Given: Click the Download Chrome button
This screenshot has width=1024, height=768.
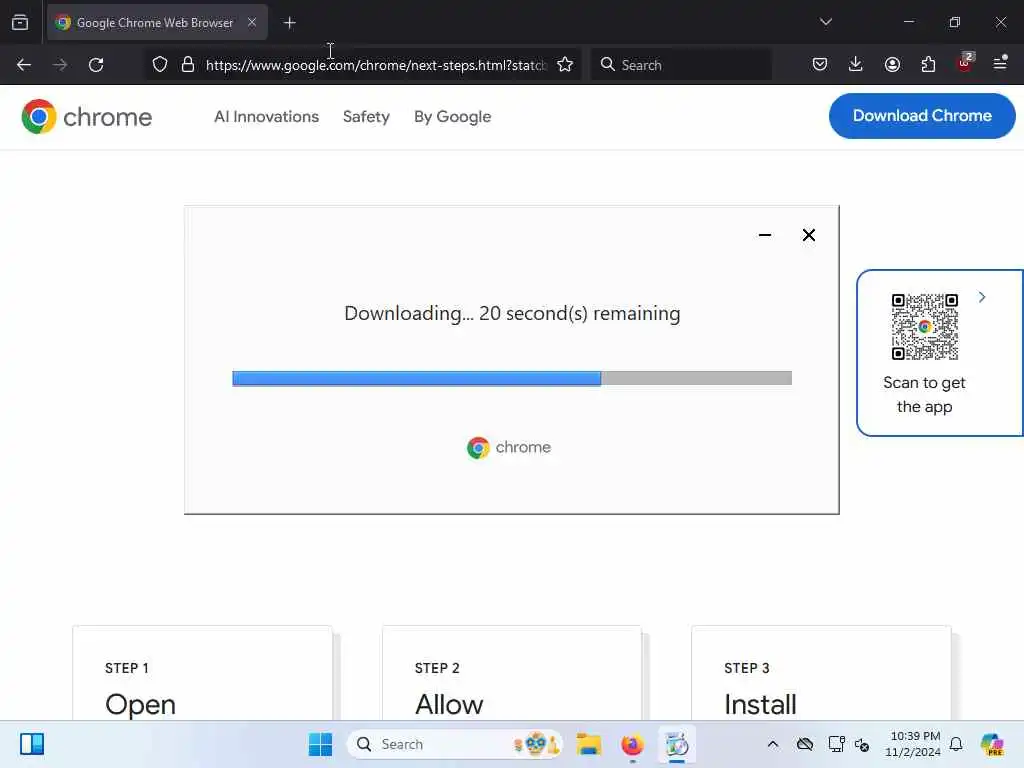Looking at the screenshot, I should click(x=922, y=116).
